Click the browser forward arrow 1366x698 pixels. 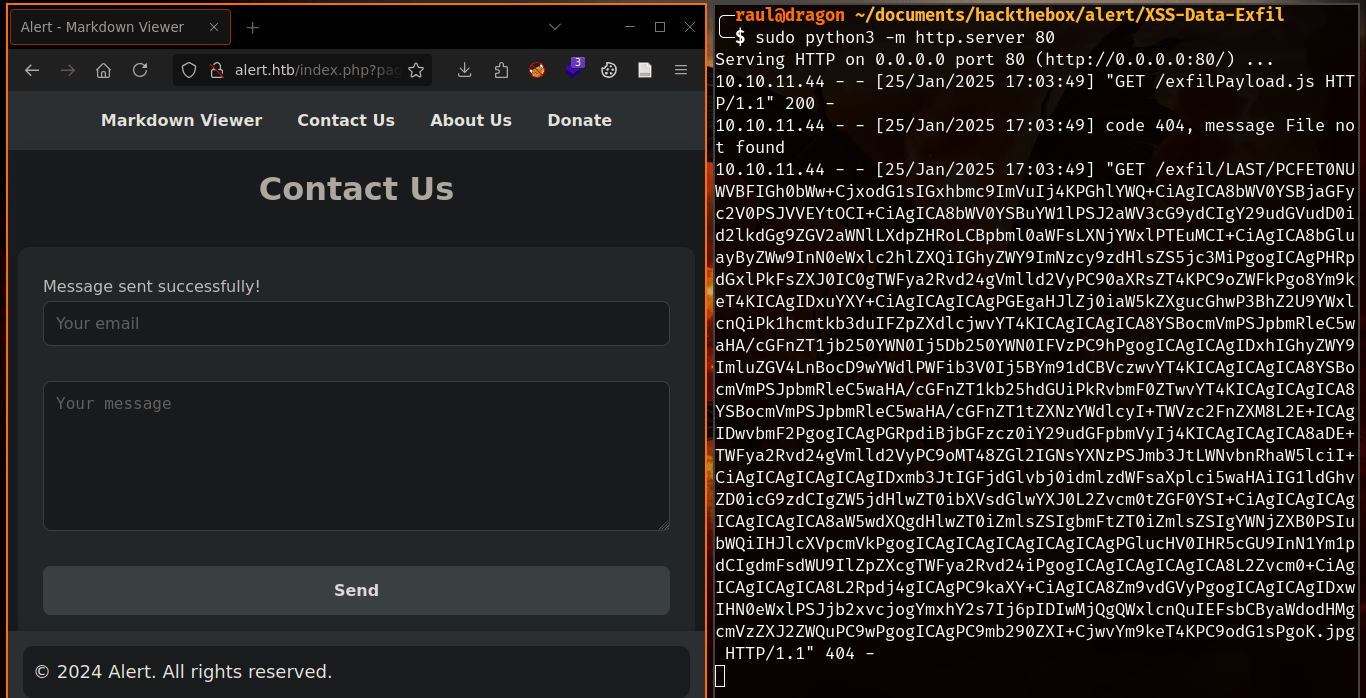68,70
